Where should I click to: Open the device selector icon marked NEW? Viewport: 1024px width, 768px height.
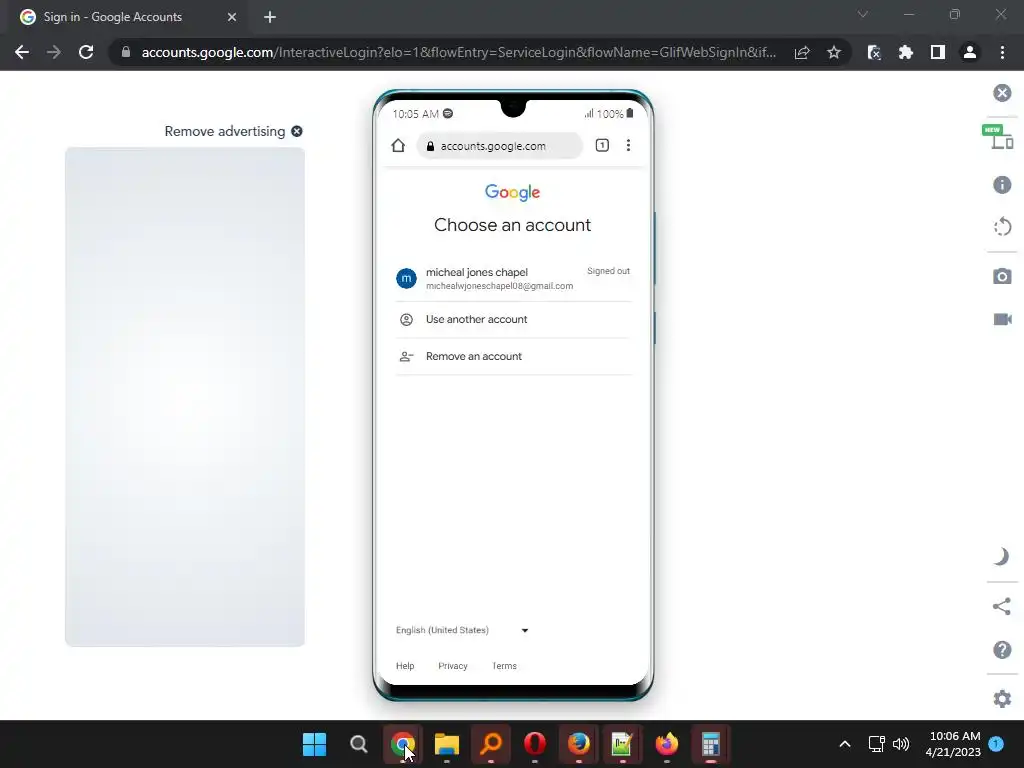998,137
